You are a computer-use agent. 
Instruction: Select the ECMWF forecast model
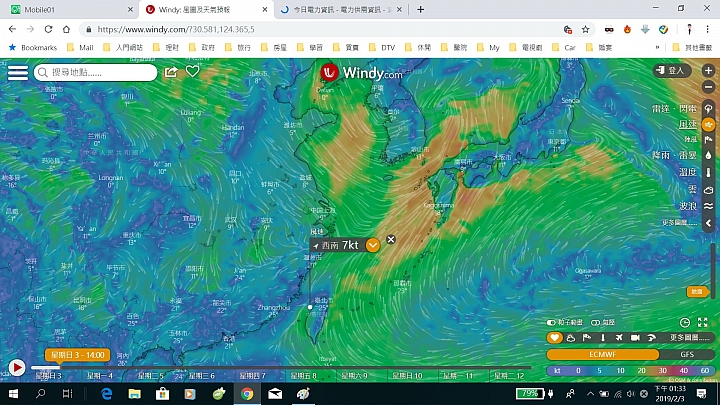(602, 354)
